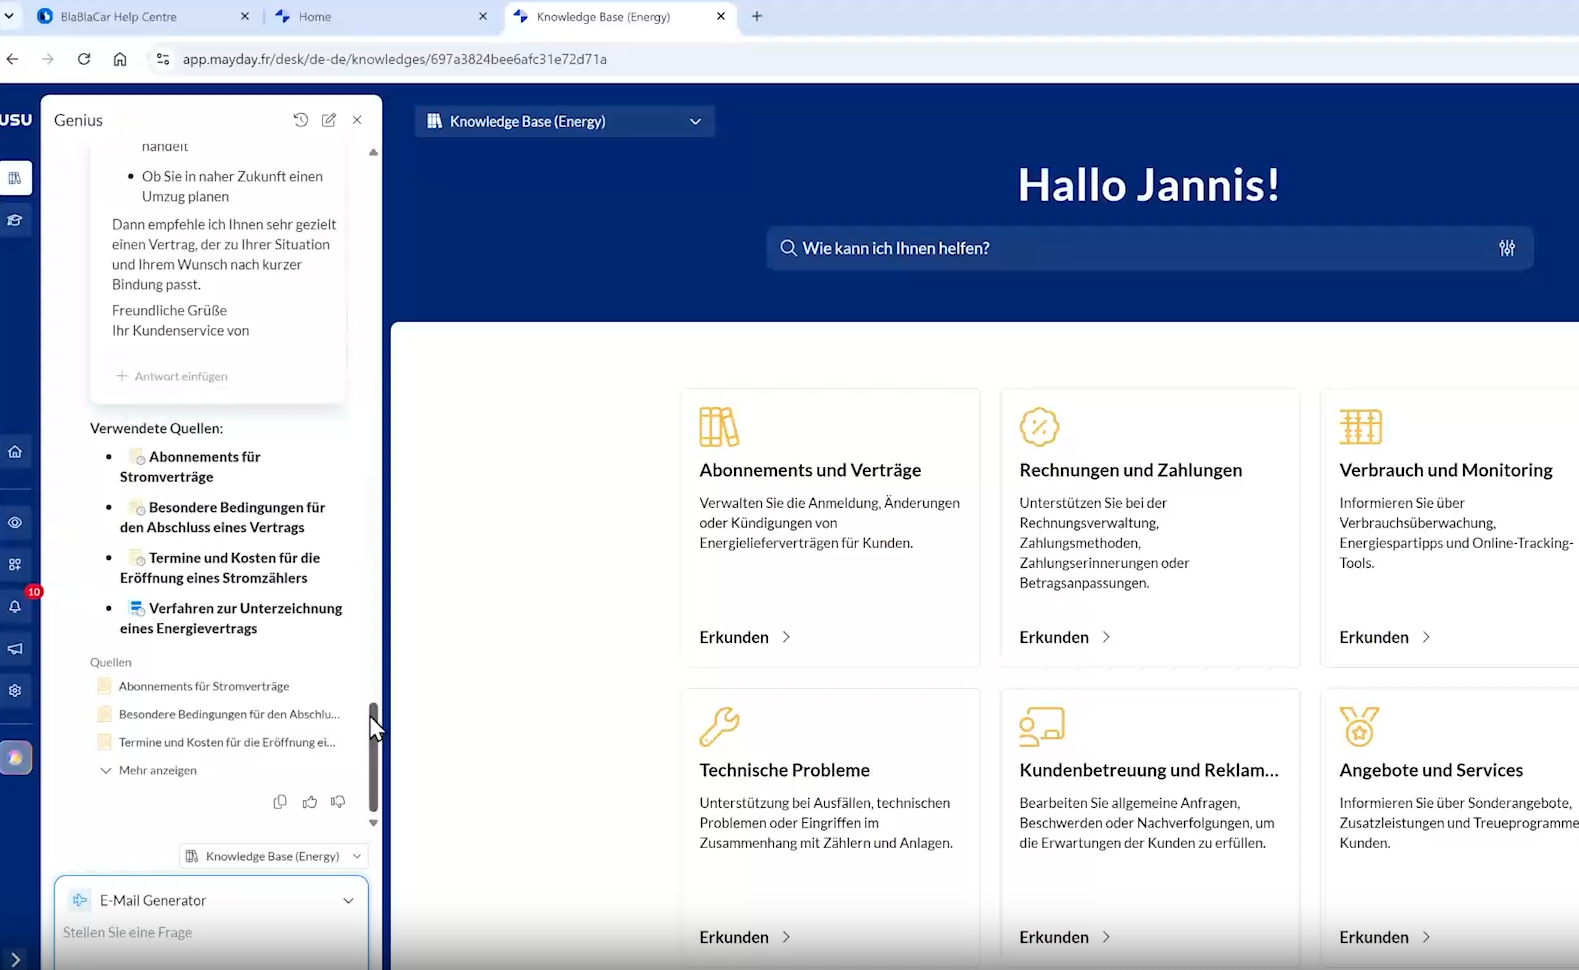This screenshot has width=1579, height=970.
Task: Focus the Wie kann ich Ihnen helfen search field
Action: point(1150,248)
